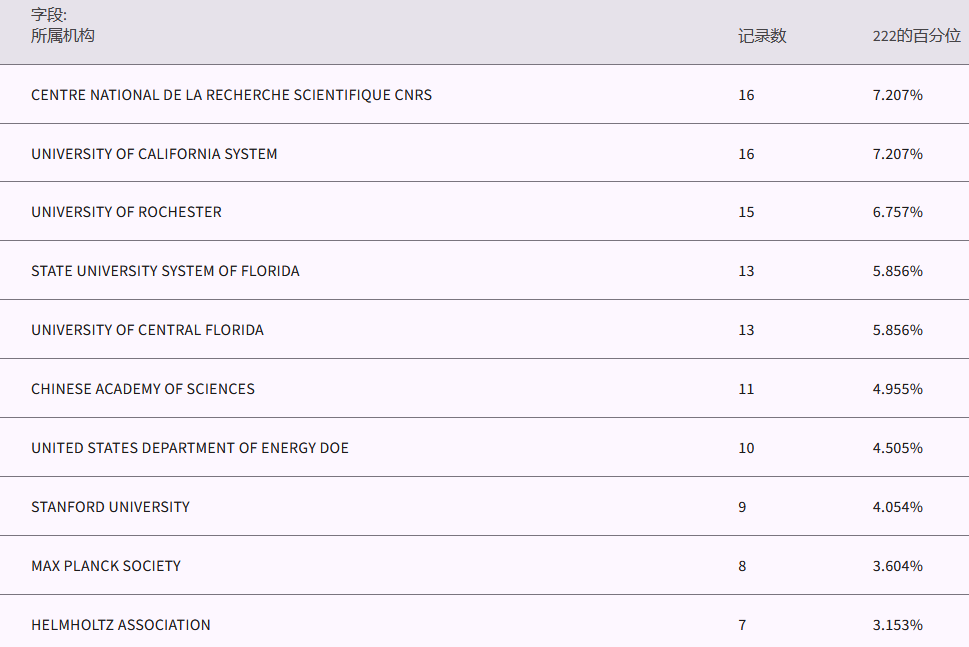Select the University of Rochester row
The height and width of the screenshot is (647, 969).
(x=126, y=212)
